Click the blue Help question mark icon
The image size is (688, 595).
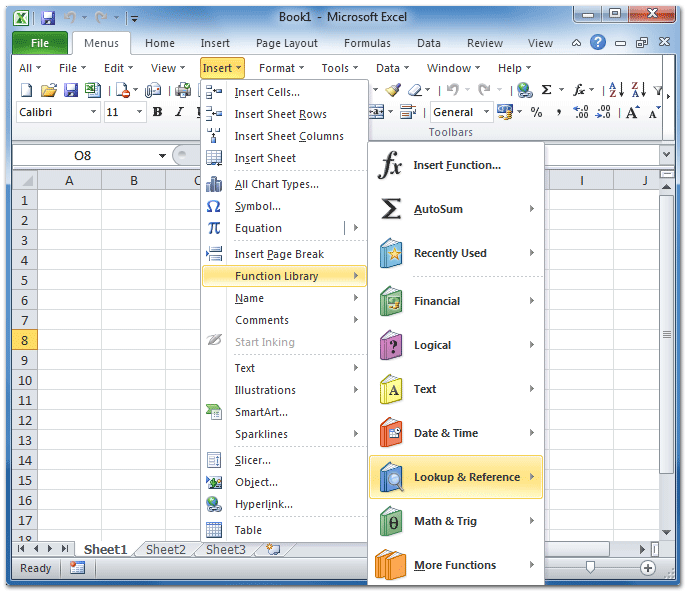click(x=598, y=43)
